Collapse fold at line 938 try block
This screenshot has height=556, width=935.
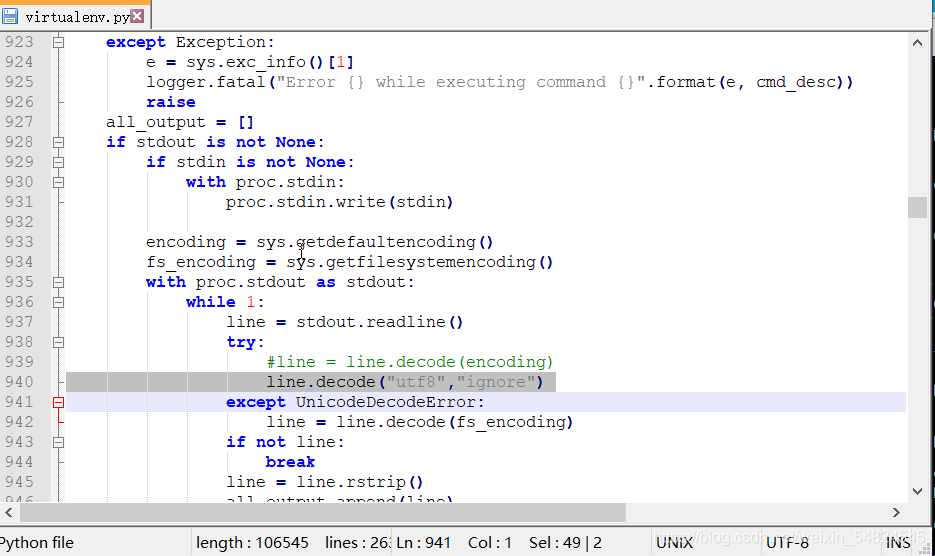58,342
